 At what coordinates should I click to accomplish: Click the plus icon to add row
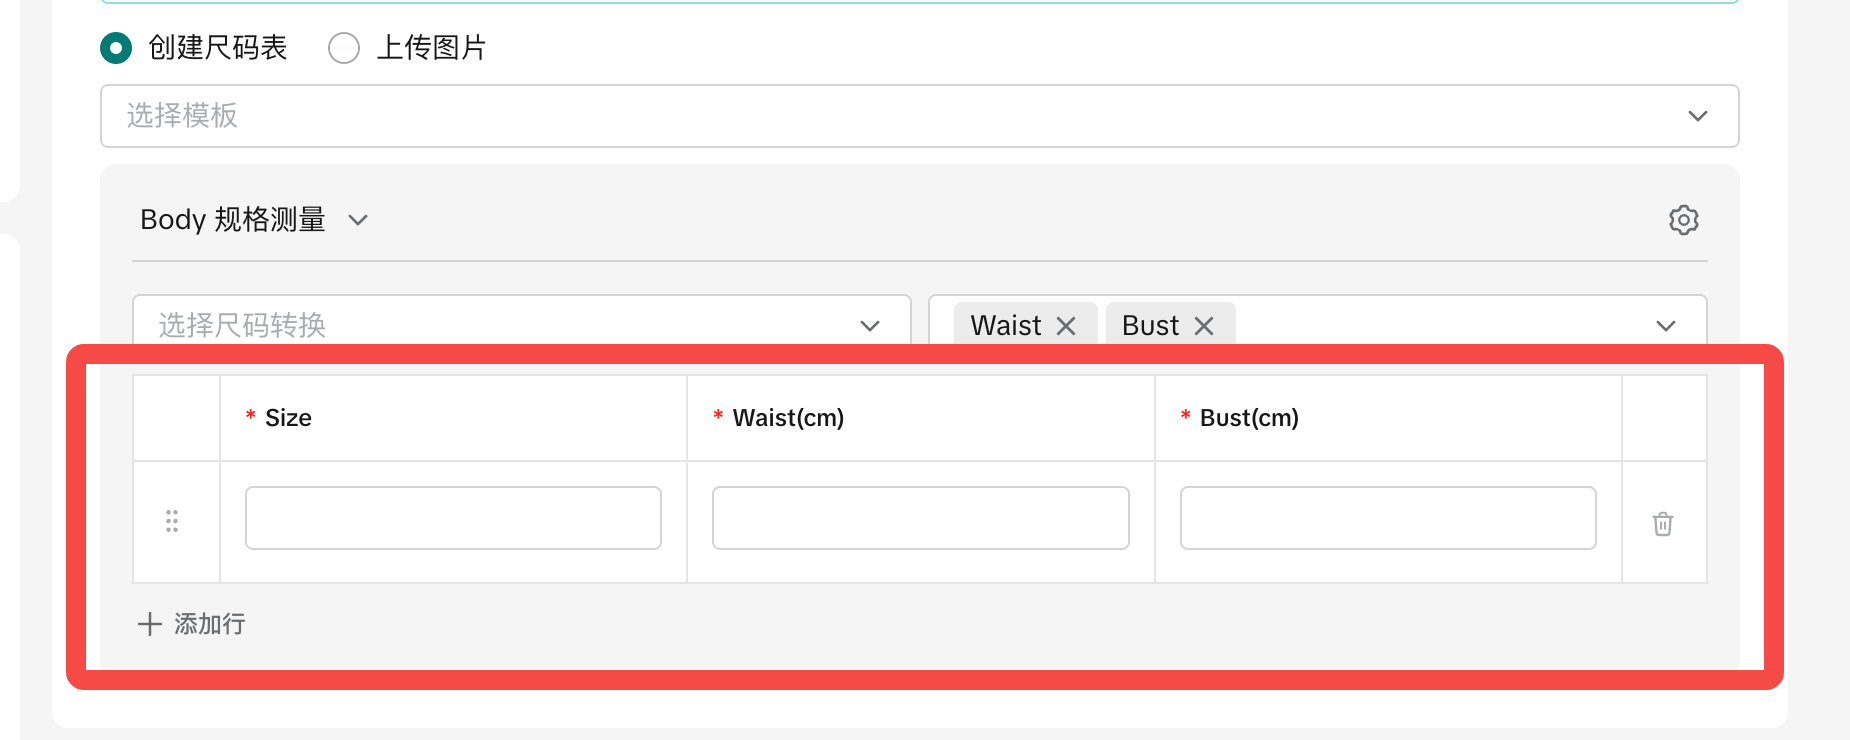point(150,624)
